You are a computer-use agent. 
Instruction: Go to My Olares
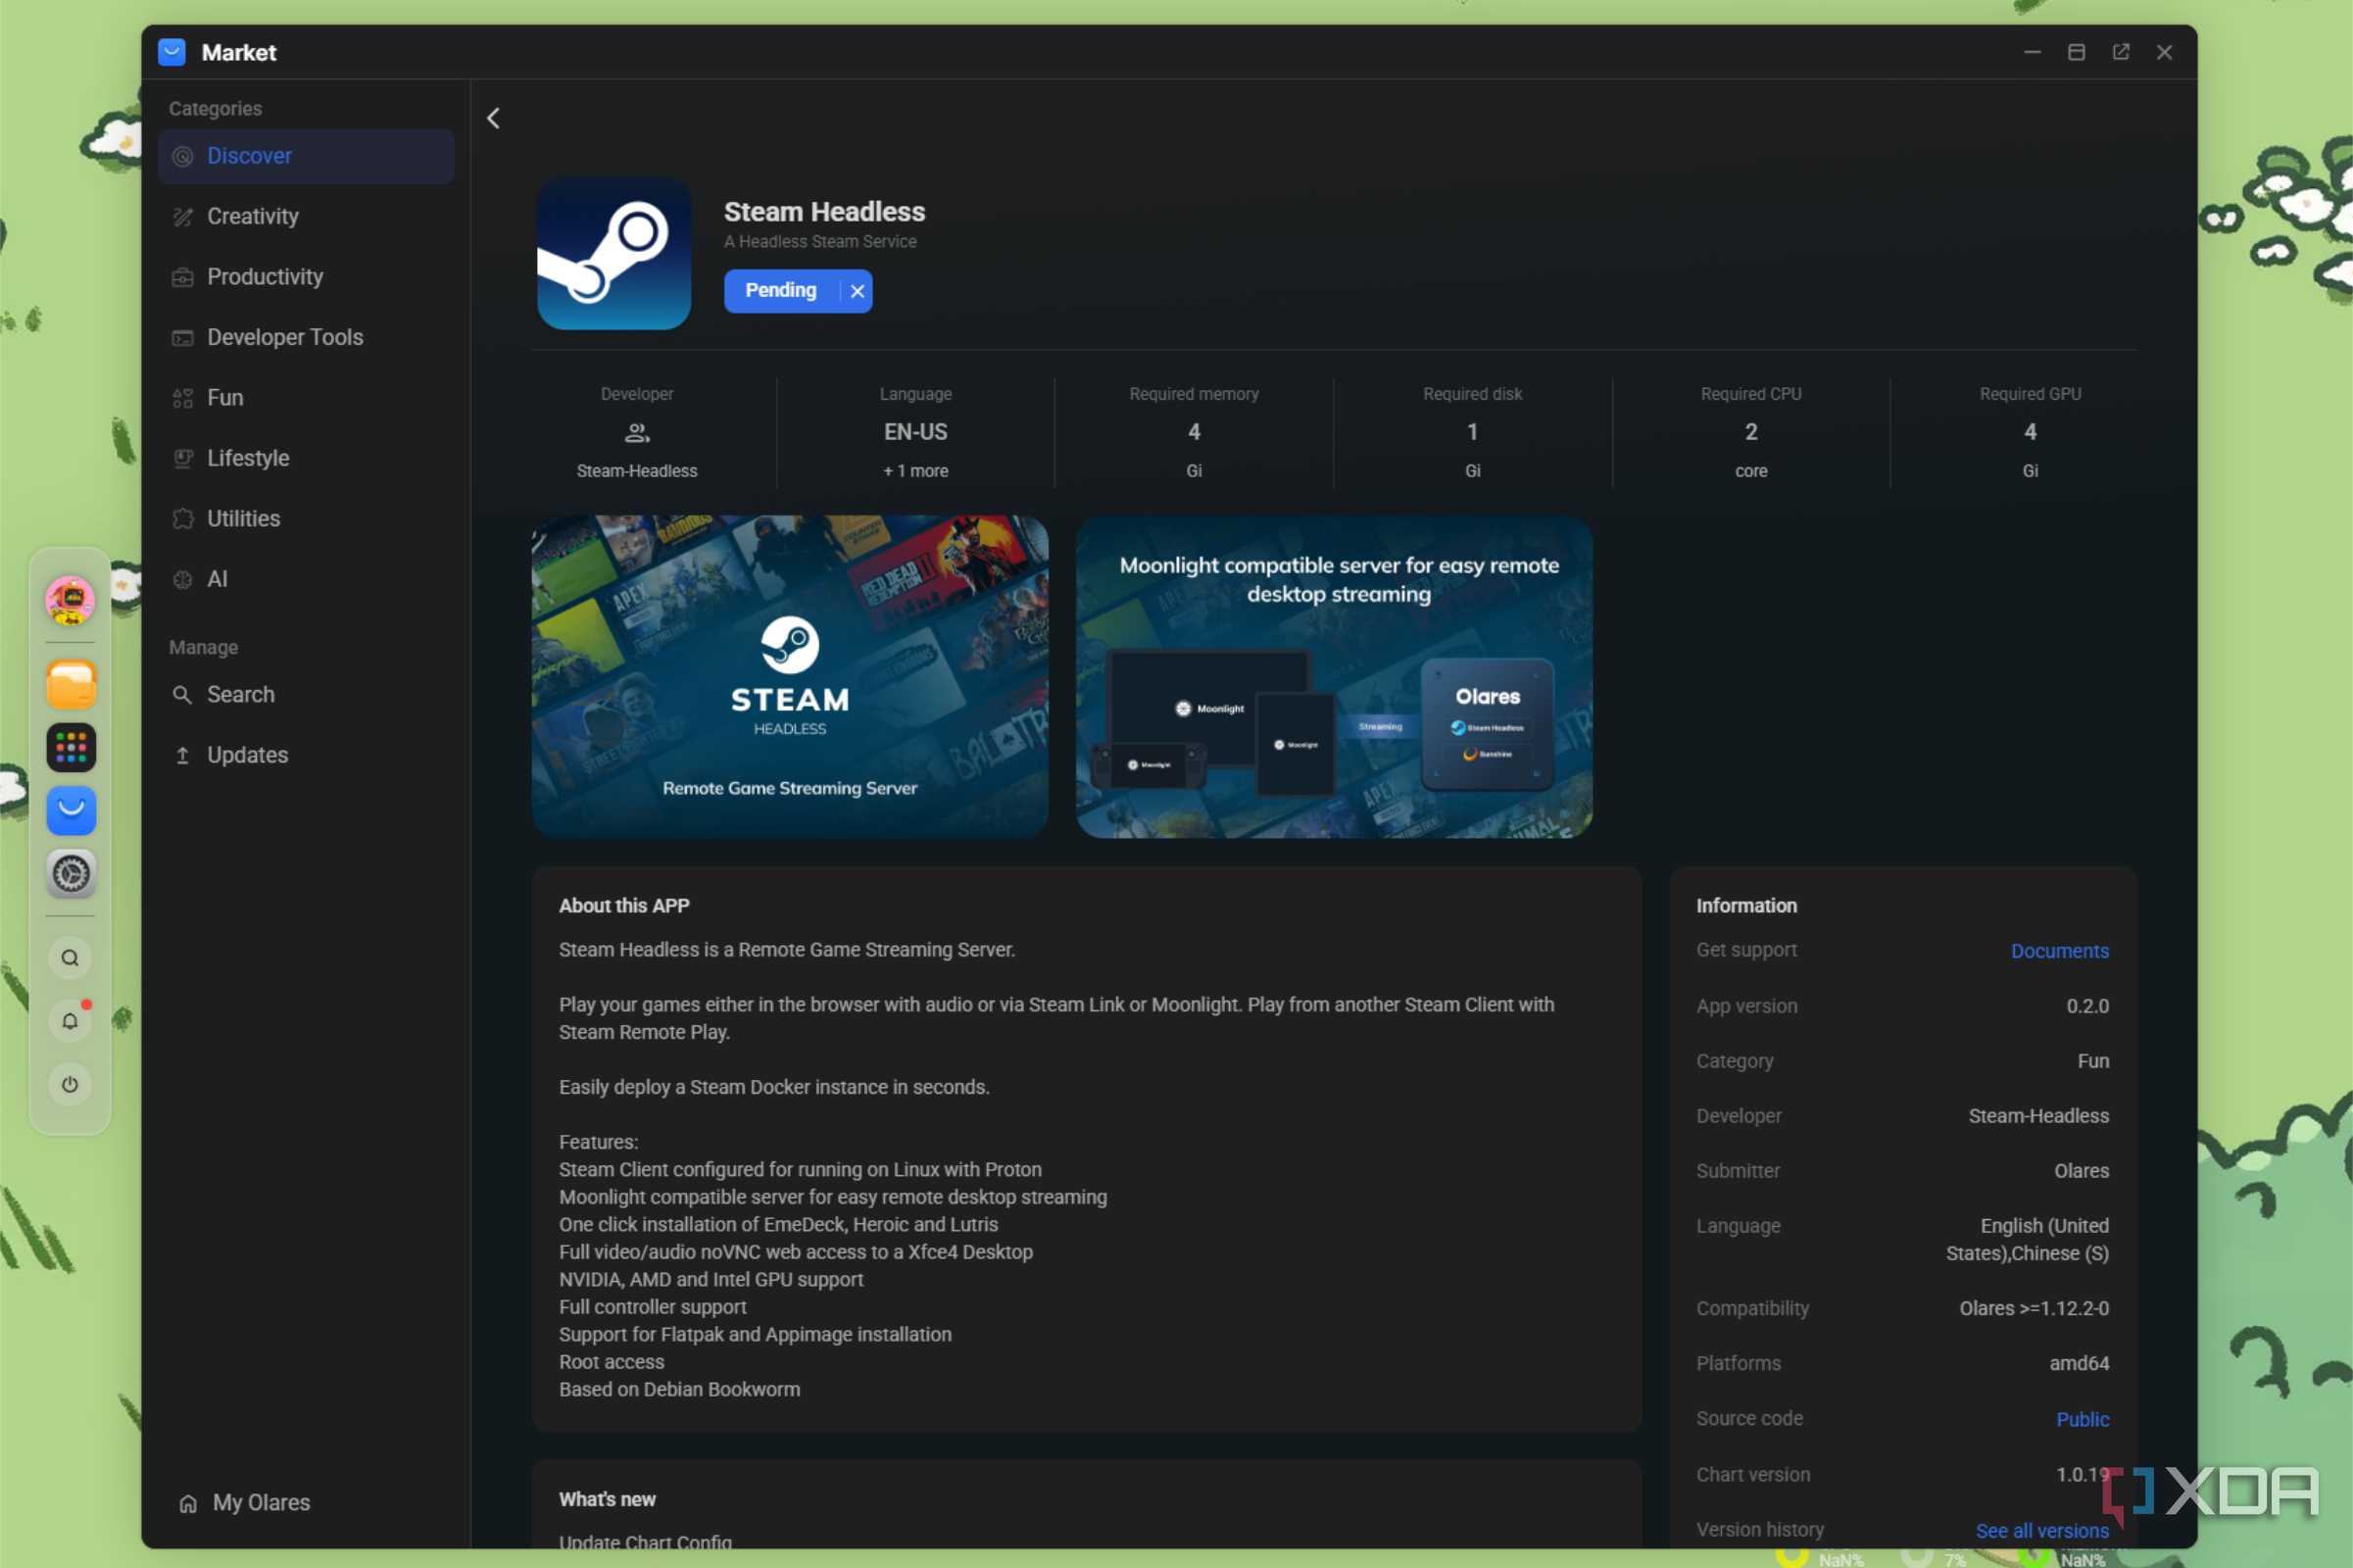coord(245,1502)
